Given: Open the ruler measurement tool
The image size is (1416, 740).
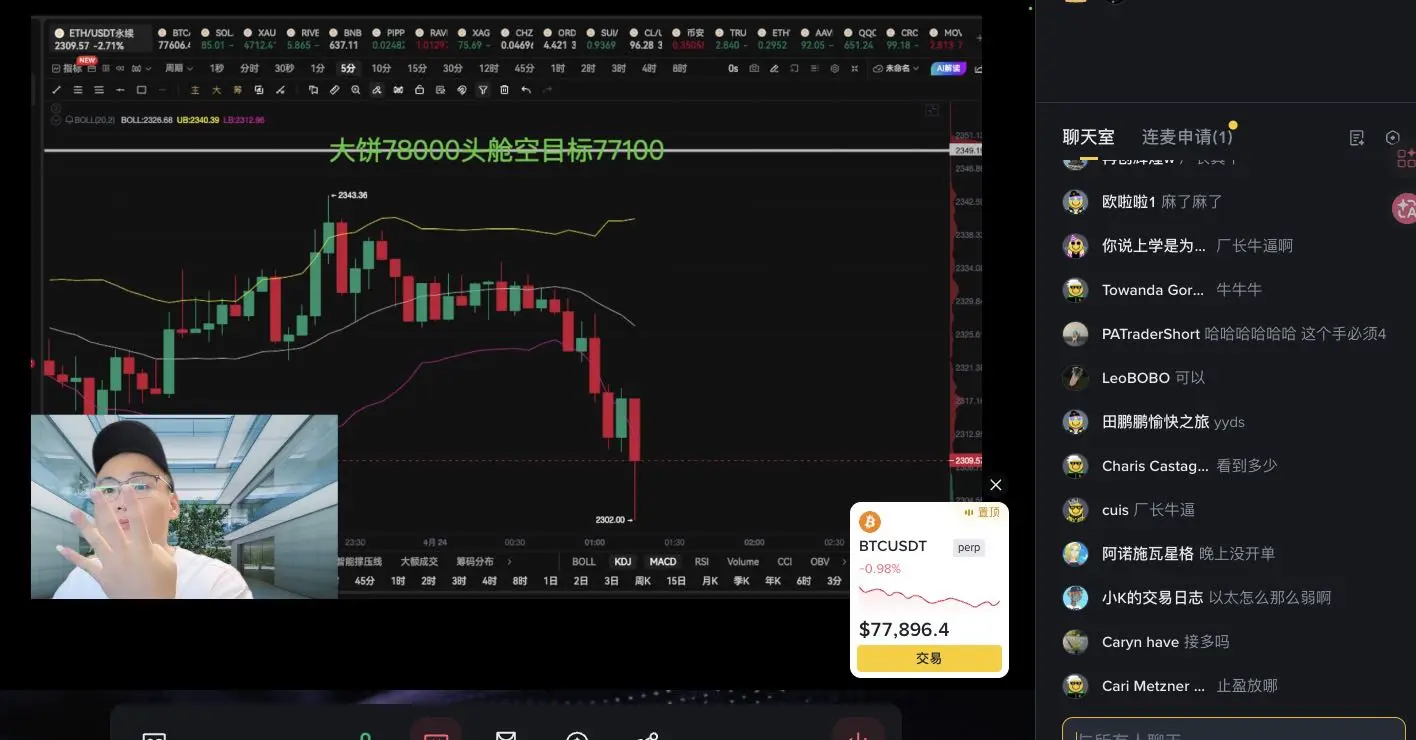Looking at the screenshot, I should pyautogui.click(x=334, y=90).
